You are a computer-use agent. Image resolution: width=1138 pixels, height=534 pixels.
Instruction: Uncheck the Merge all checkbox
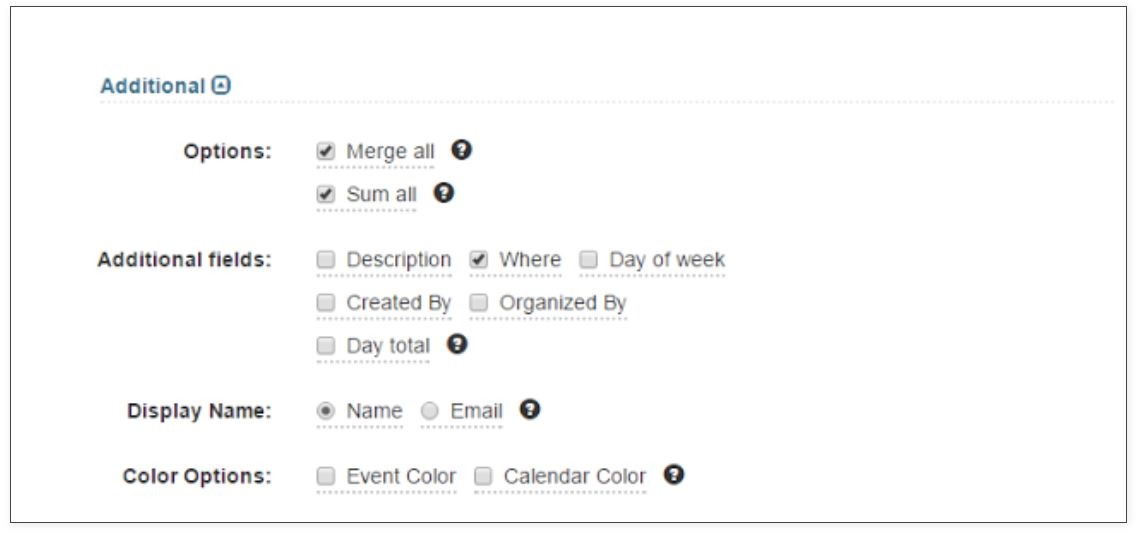pyautogui.click(x=327, y=152)
